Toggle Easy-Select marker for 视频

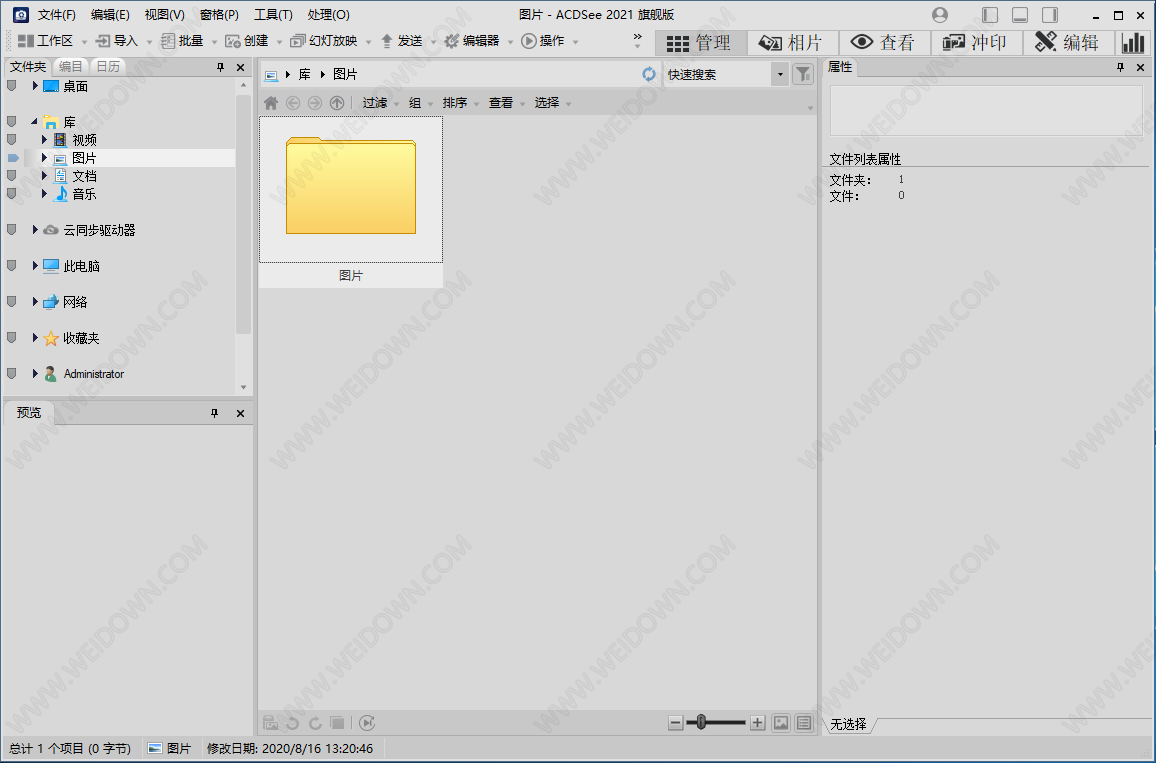coord(12,139)
